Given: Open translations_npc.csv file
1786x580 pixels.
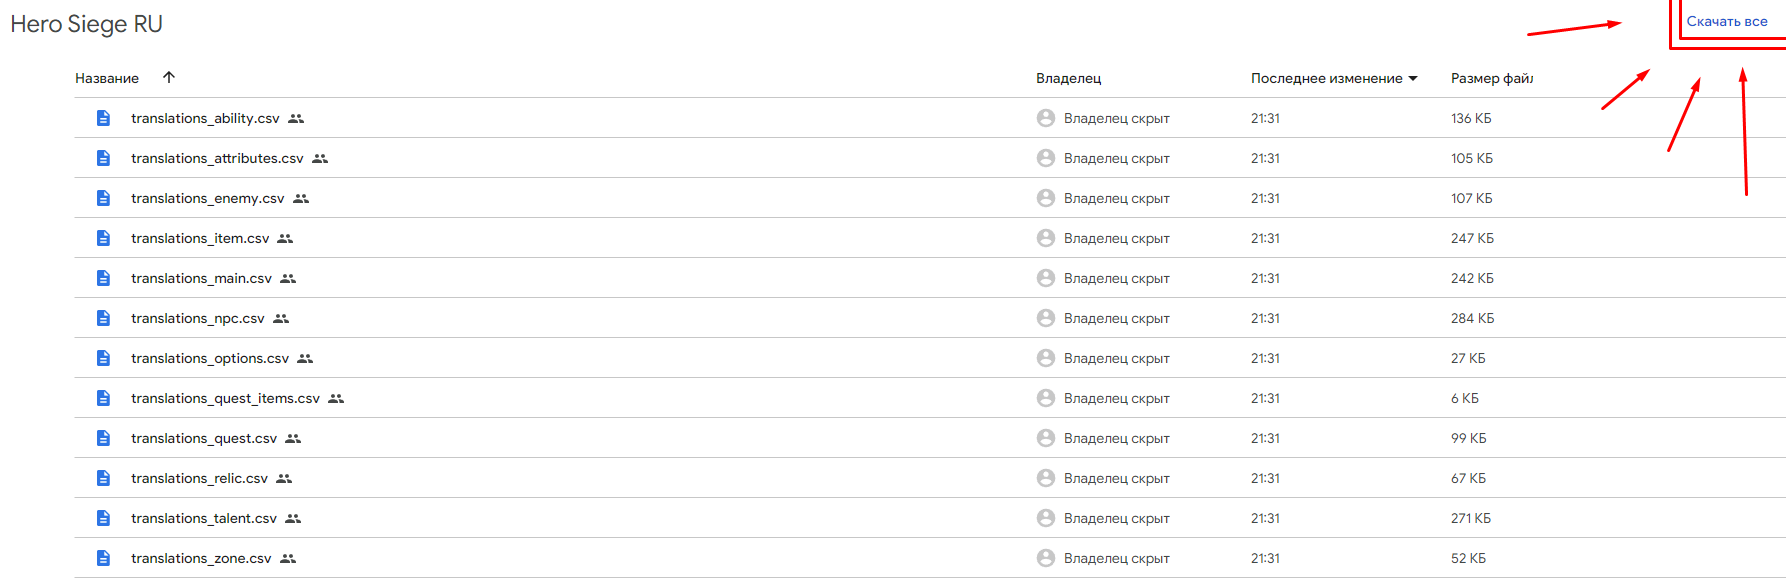Looking at the screenshot, I should coord(198,318).
